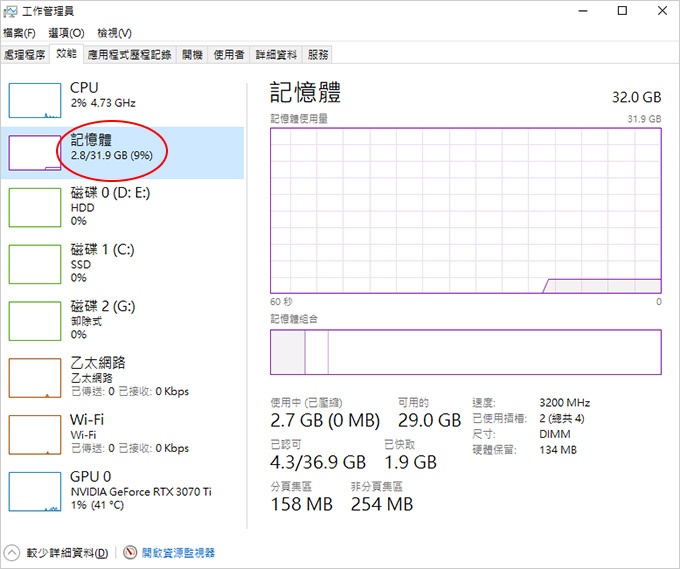Image resolution: width=680 pixels, height=569 pixels.
Task: Click the 乙太網路 heading label
Action: (98, 363)
